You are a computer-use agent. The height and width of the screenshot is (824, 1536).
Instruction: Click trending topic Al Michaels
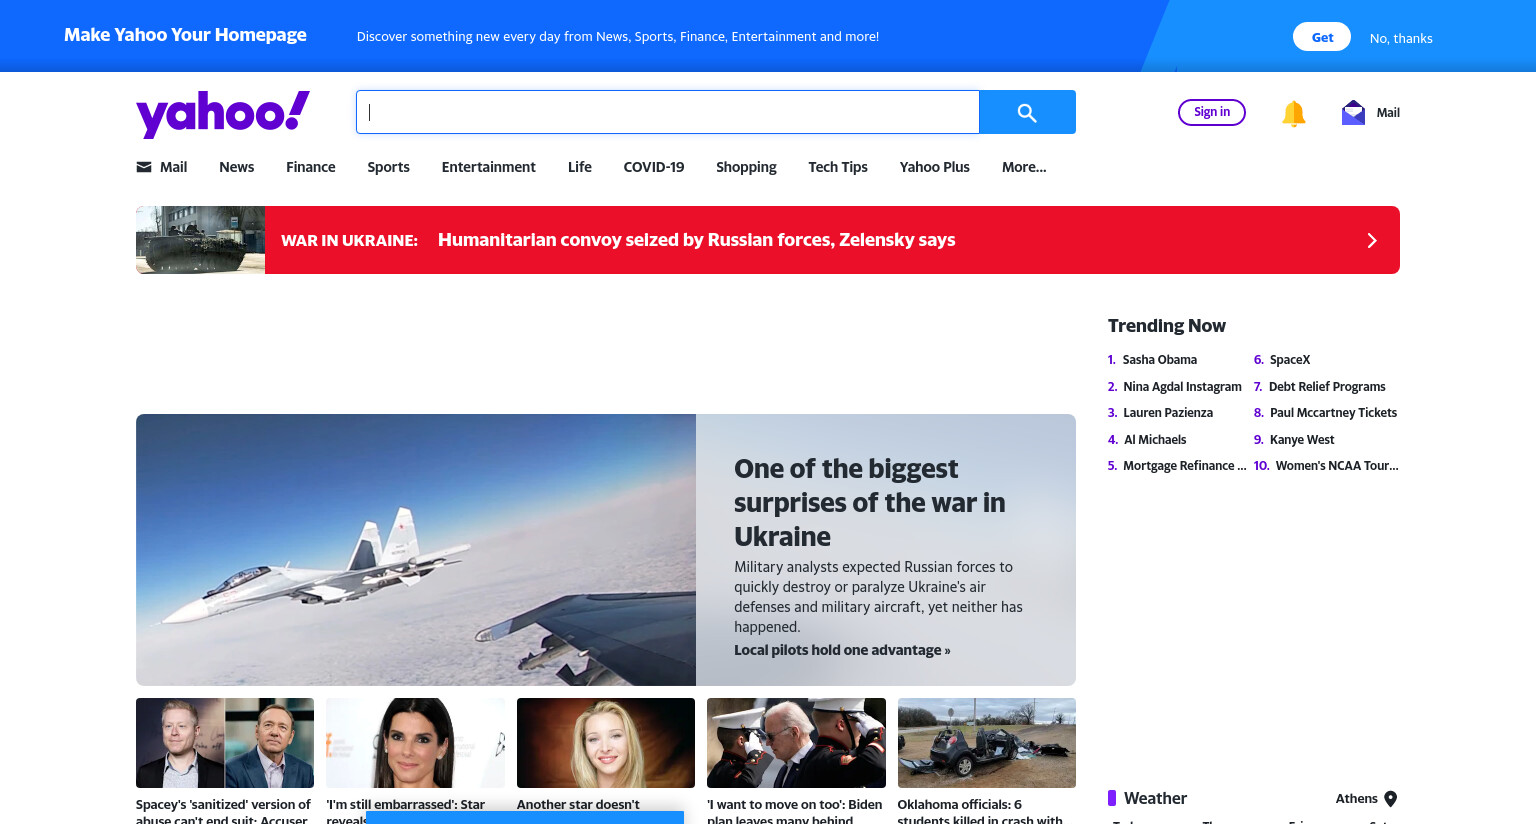[1155, 440]
